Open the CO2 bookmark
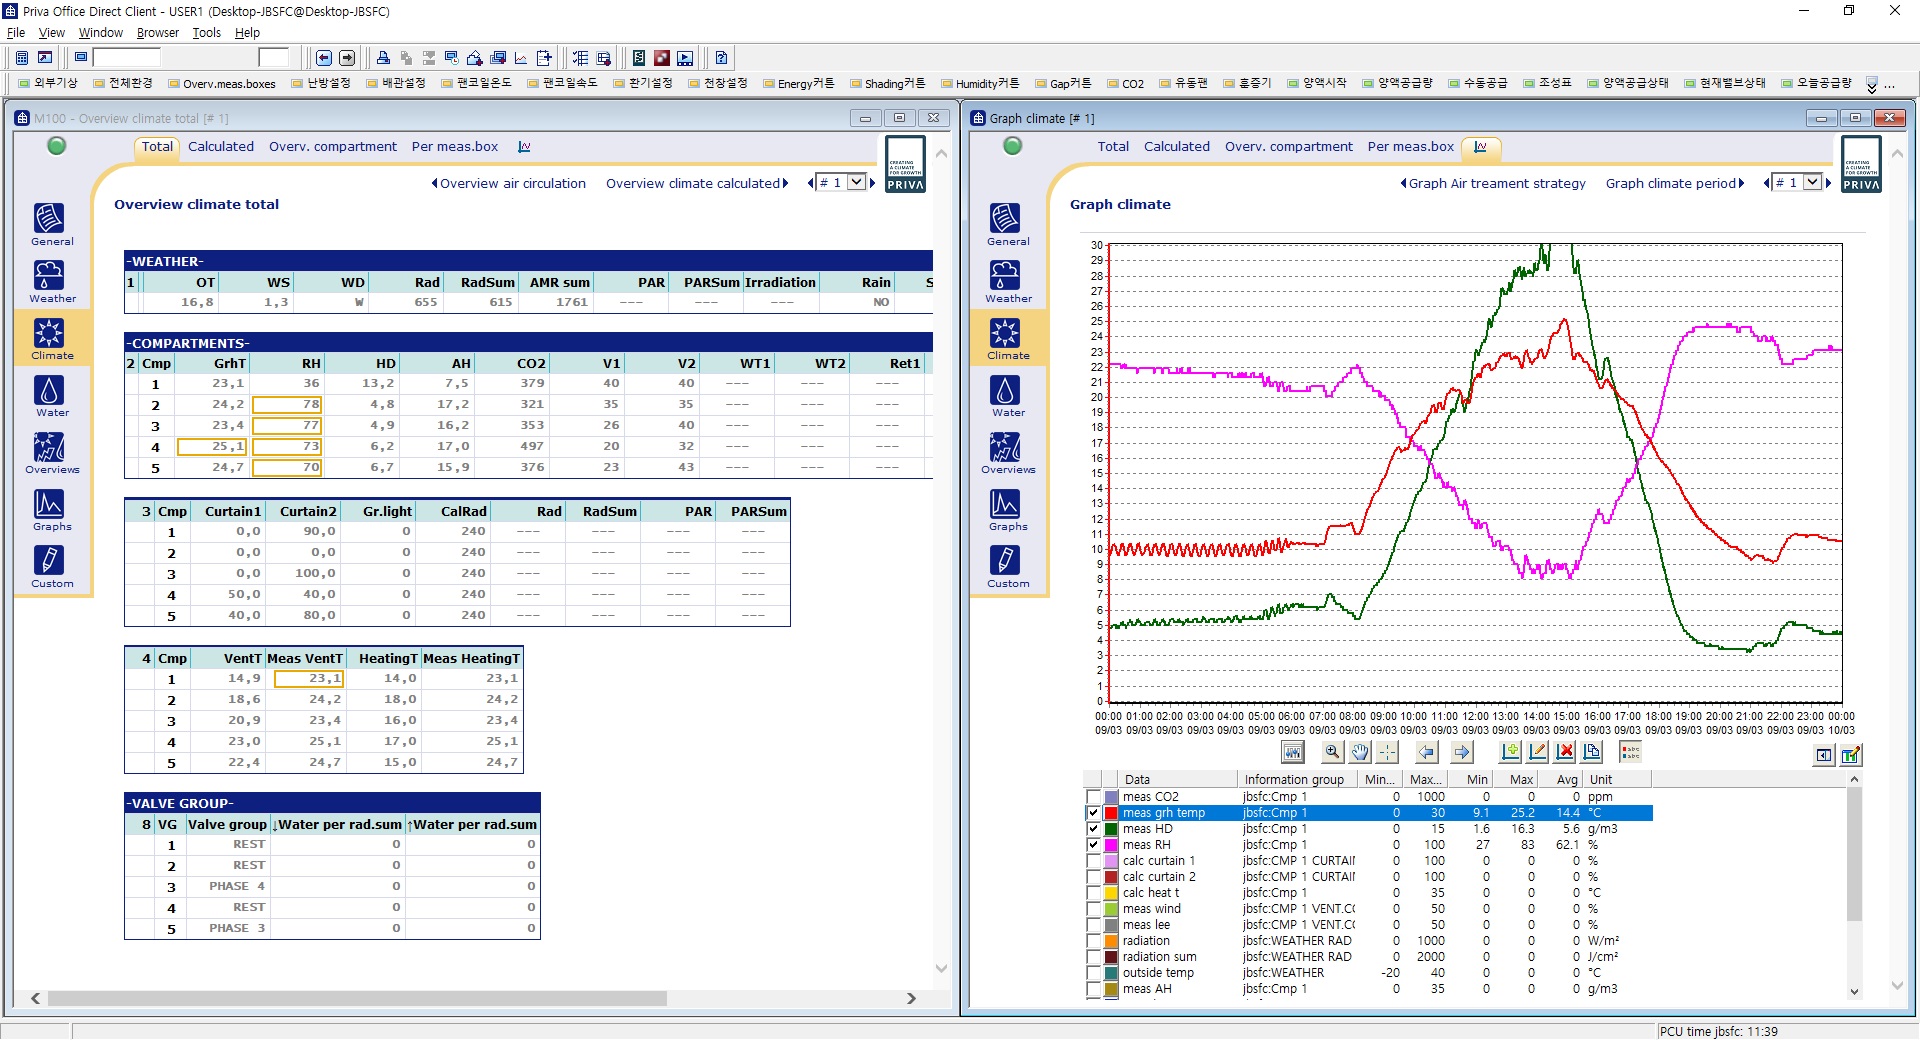Screen dimensions: 1920x1040 click(1125, 84)
